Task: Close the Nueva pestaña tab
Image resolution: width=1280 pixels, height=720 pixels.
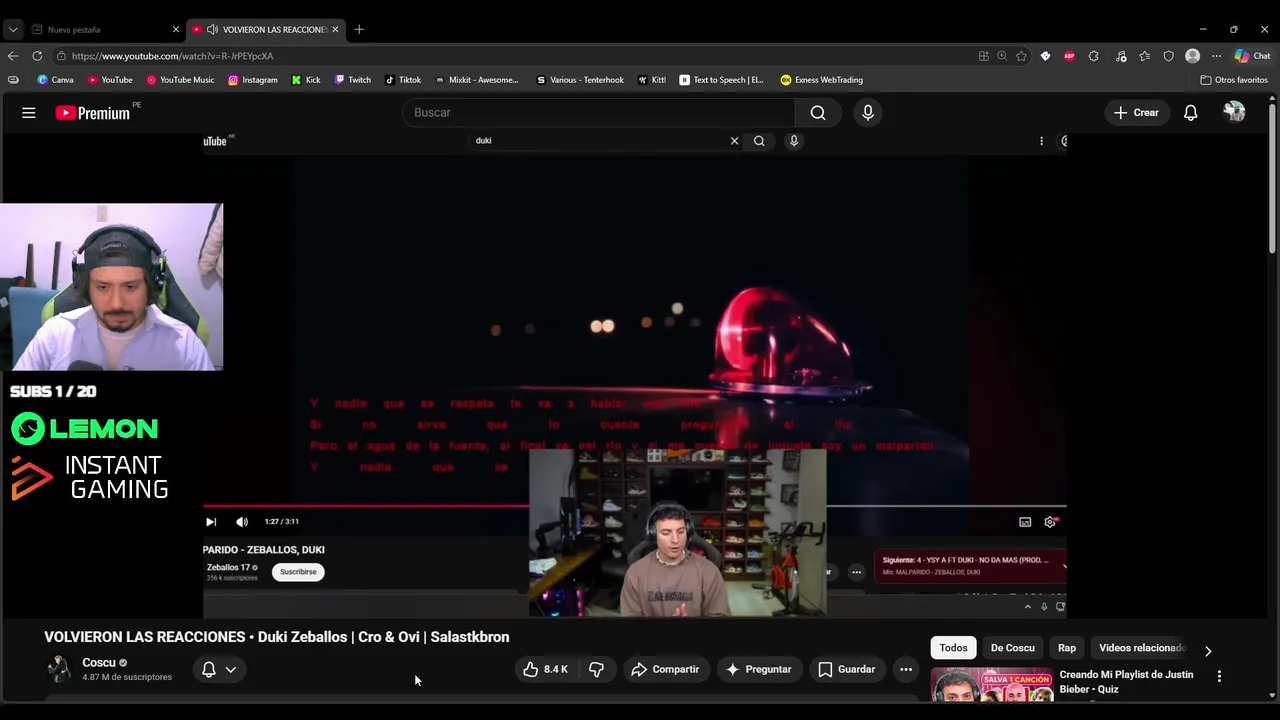Action: (176, 29)
